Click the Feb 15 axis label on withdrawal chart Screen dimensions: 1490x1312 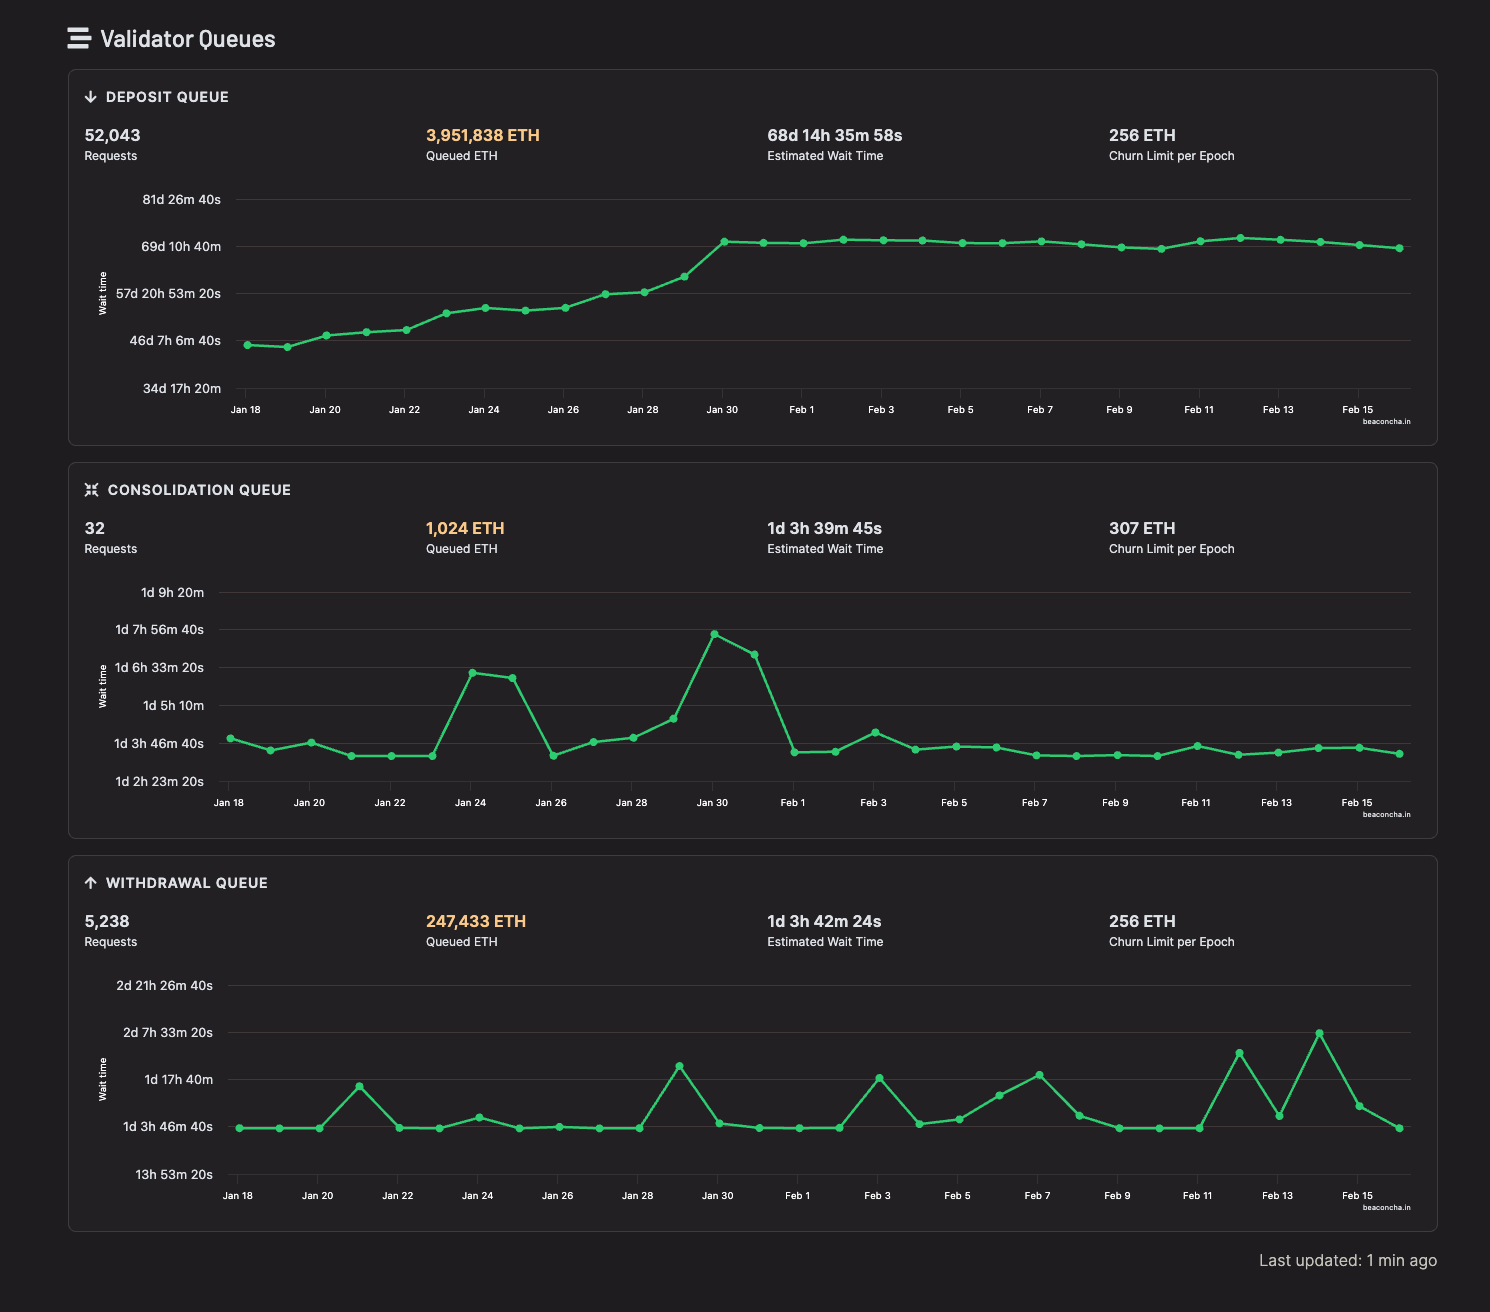pyautogui.click(x=1356, y=1195)
